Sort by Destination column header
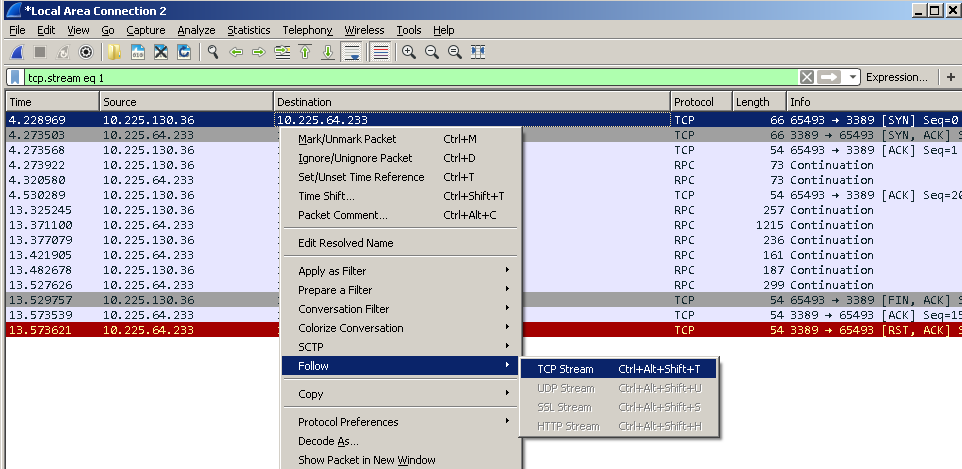Screen dimensions: 962x469 [472, 102]
